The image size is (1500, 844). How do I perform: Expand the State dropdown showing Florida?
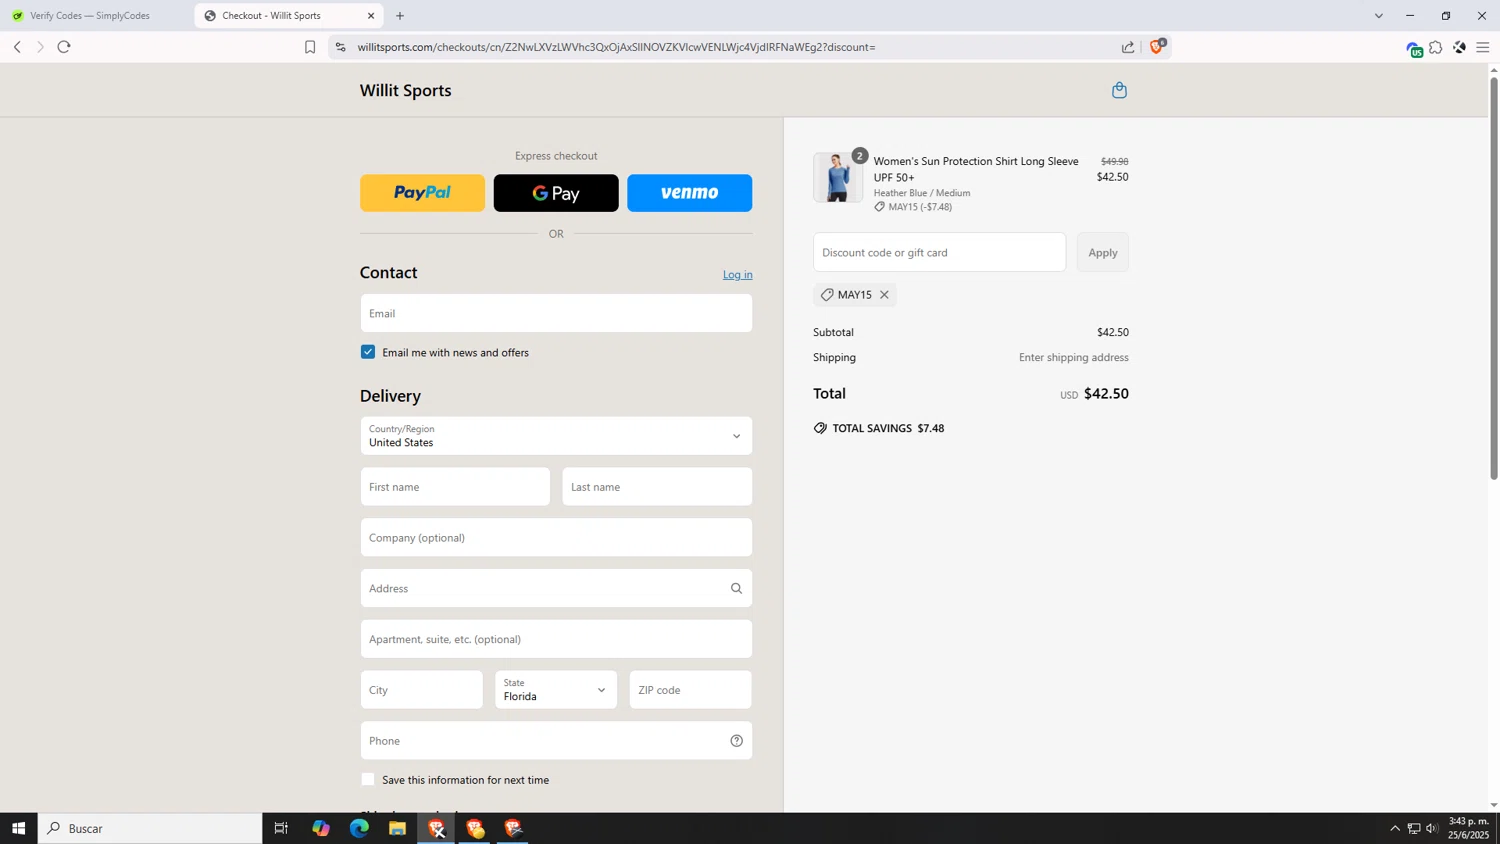point(556,690)
